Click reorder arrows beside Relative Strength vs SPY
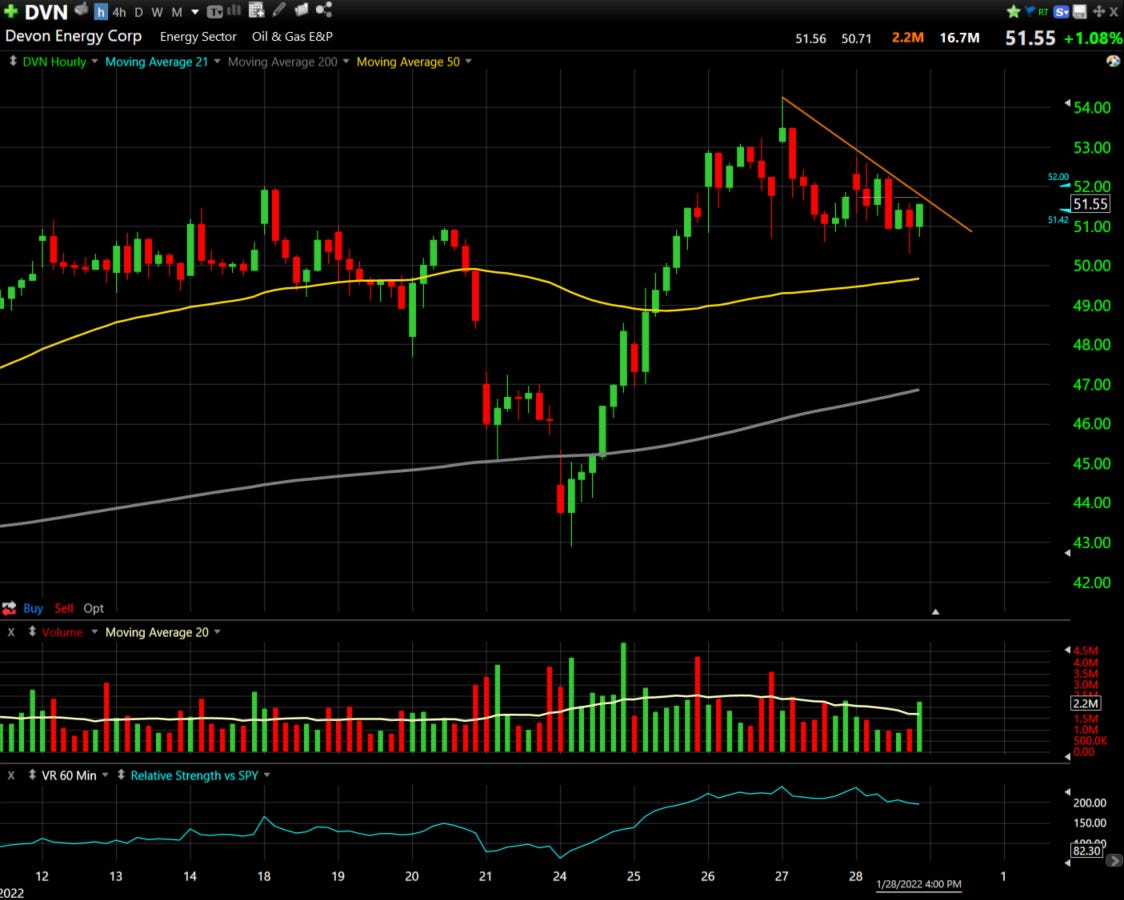Screen dimensions: 1124x900 (121, 775)
